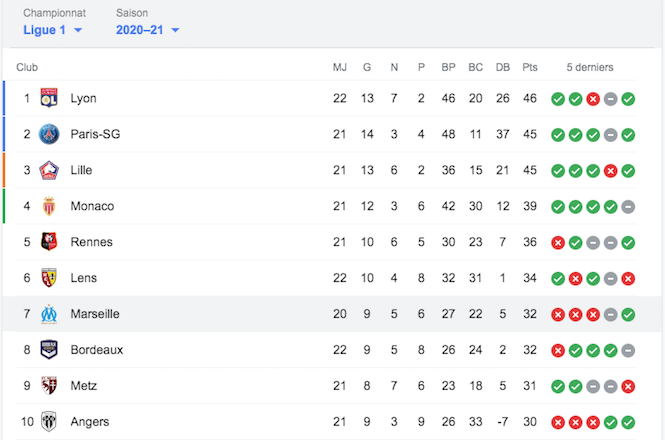Click Angers' last green win indicator
Screen dimensions: 665x440
628,423
